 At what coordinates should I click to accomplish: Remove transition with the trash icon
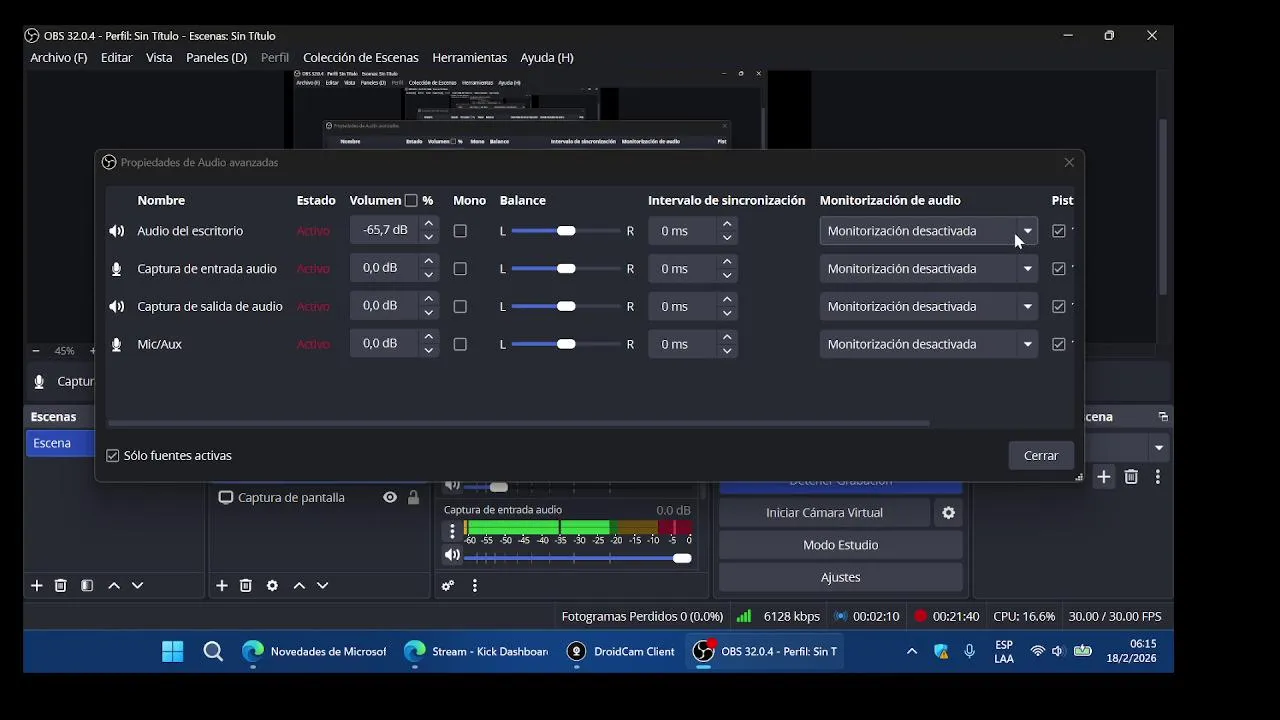tap(1131, 477)
